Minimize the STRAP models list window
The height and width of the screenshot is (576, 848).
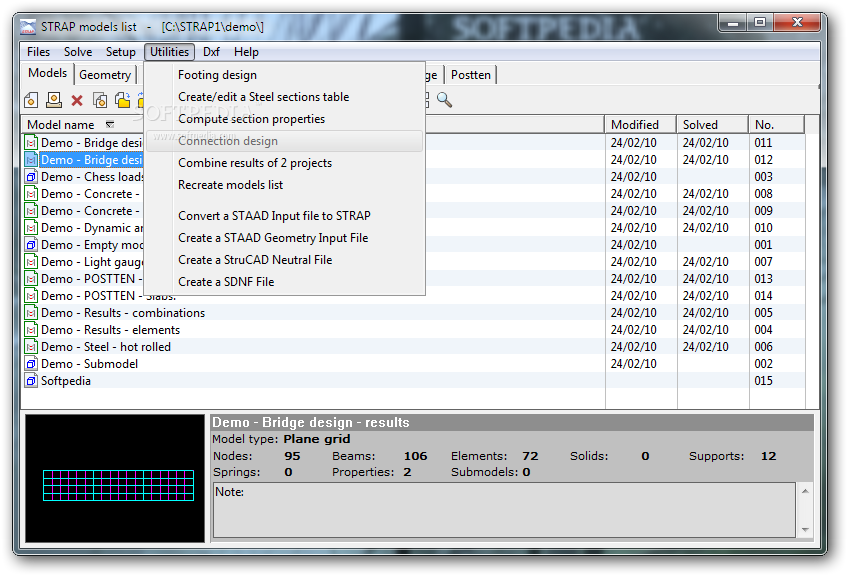733,23
